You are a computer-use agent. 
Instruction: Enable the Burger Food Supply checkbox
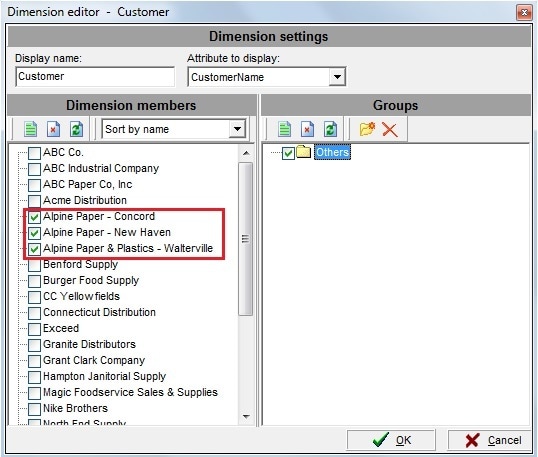[x=34, y=281]
